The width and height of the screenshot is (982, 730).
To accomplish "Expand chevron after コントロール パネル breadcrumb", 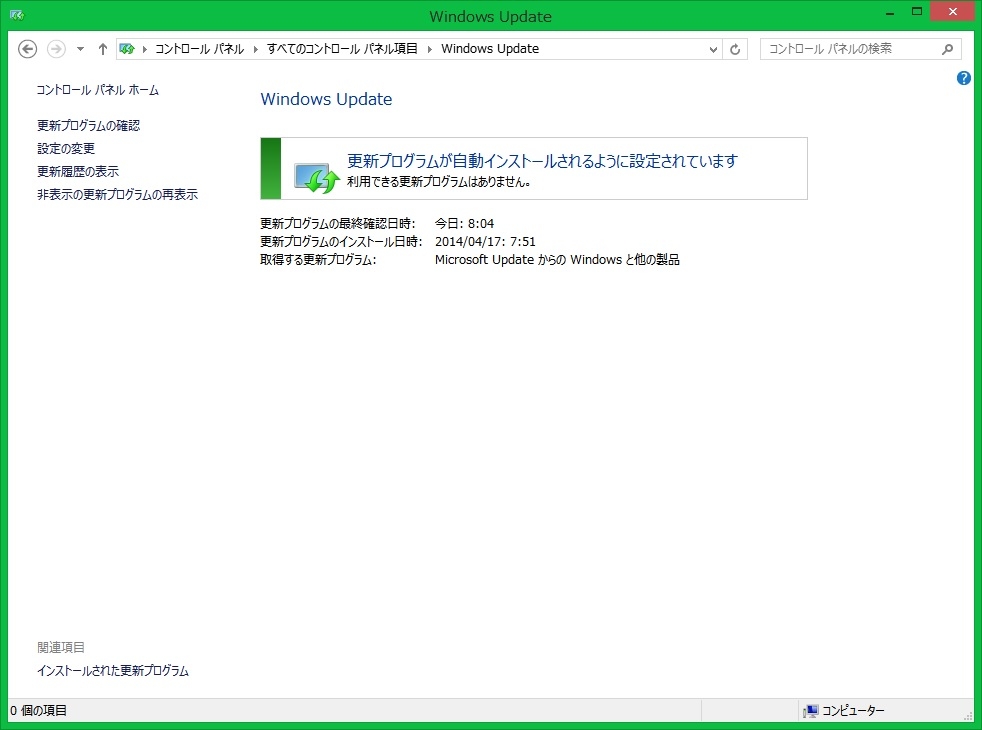I will pos(256,49).
